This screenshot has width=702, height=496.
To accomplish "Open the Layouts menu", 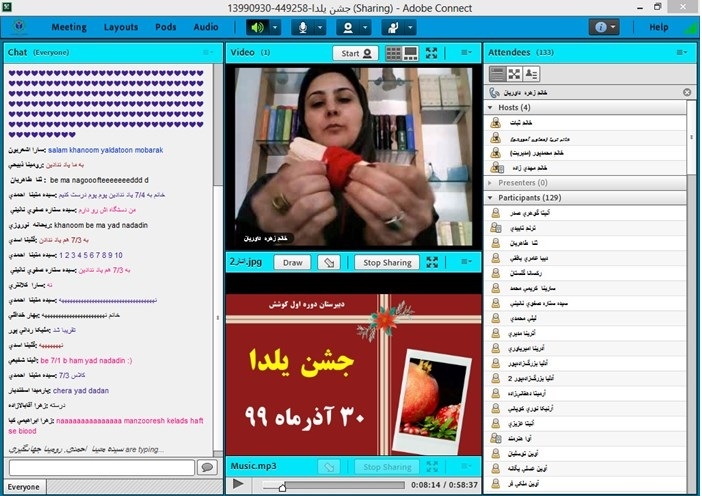I will (121, 27).
